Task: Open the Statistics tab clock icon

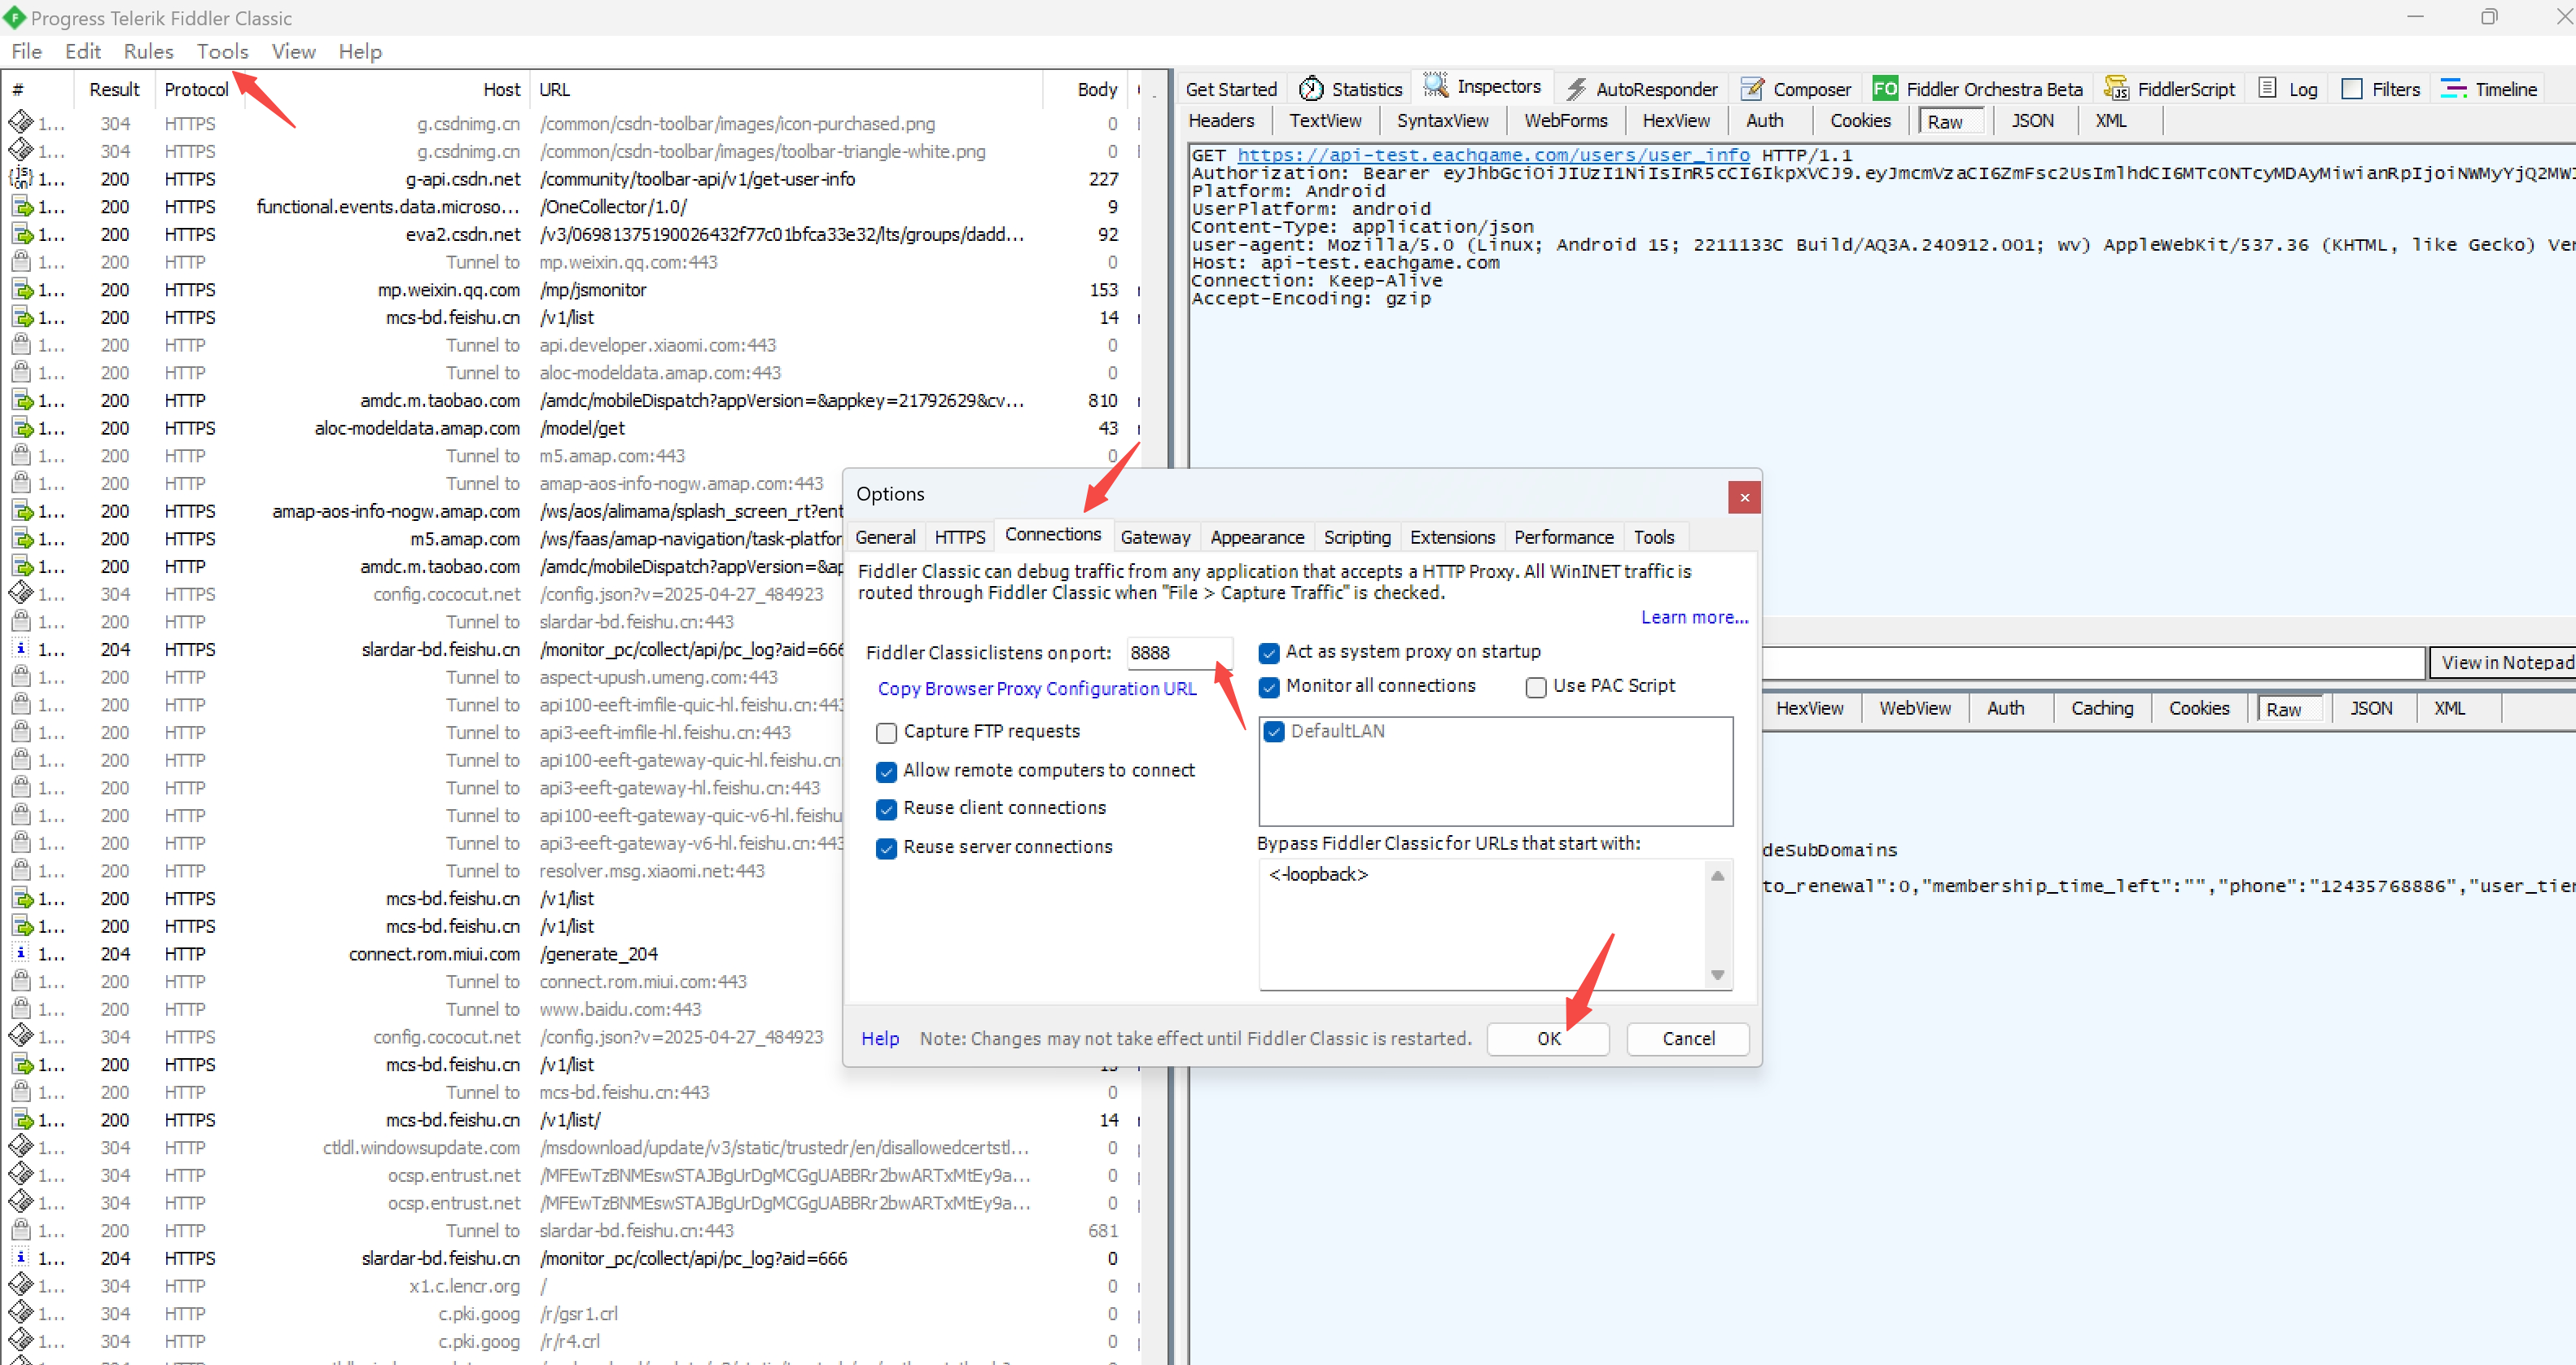Action: (1310, 89)
